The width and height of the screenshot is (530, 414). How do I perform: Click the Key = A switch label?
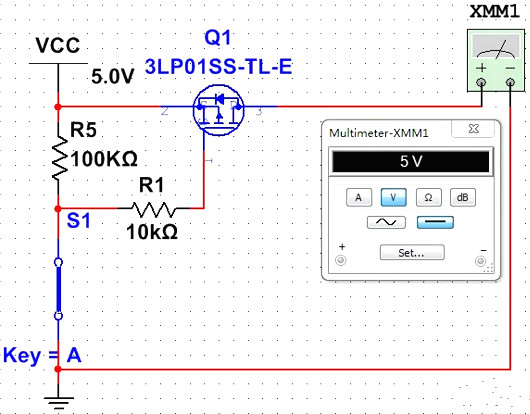click(x=42, y=355)
